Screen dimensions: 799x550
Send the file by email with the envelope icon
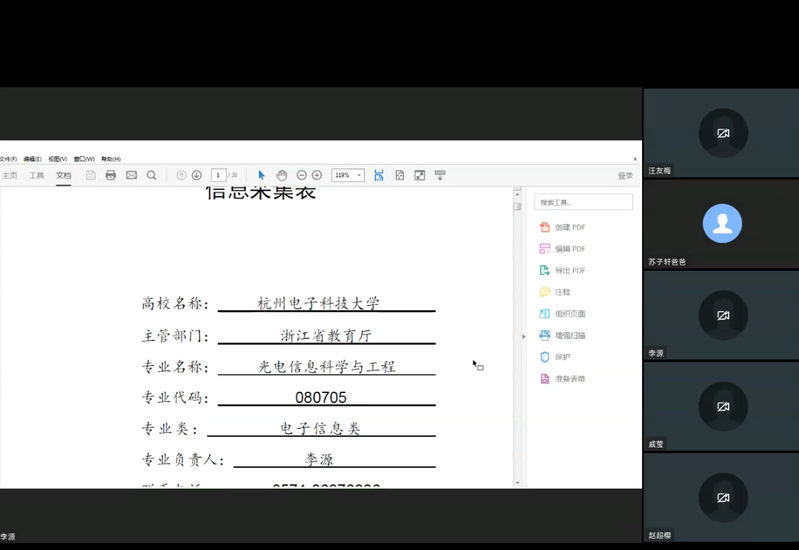pos(131,175)
